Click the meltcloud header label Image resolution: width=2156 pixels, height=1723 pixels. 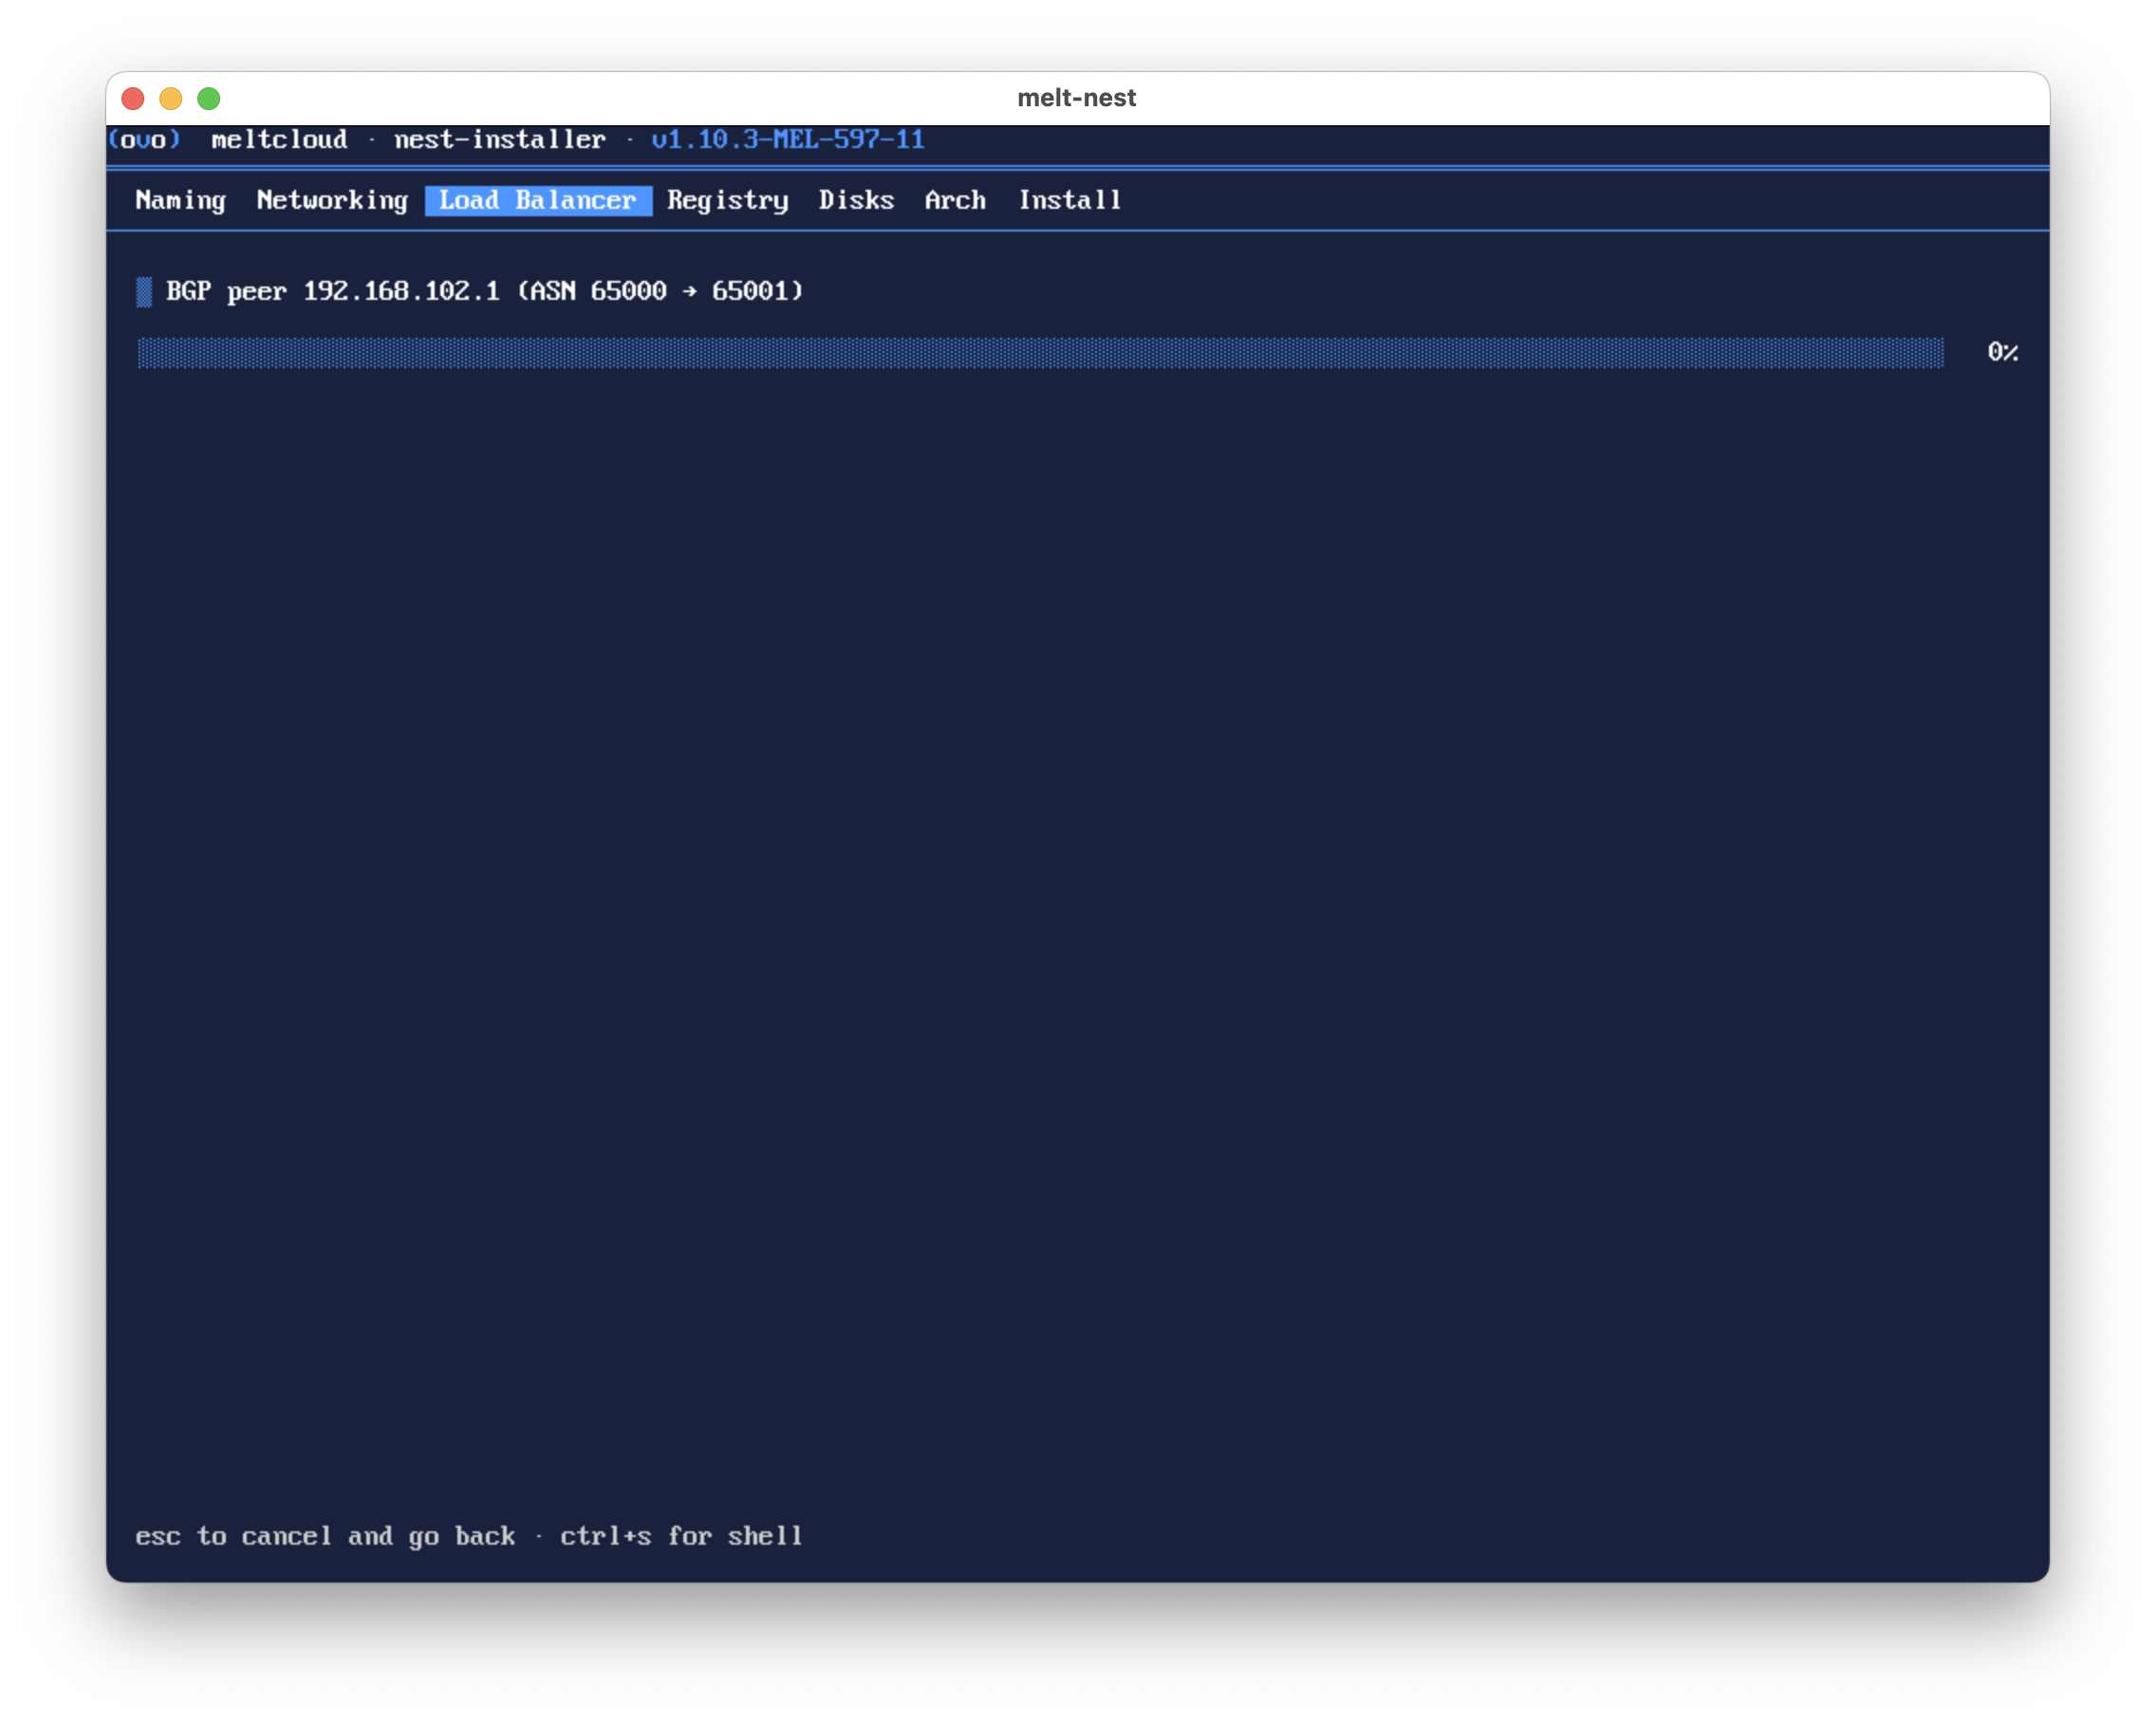pyautogui.click(x=279, y=139)
